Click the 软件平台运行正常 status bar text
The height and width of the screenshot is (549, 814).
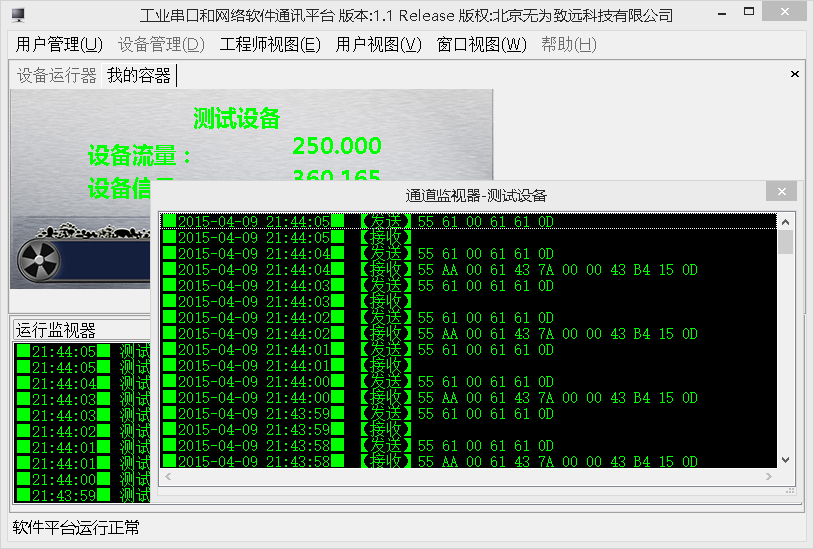[x=76, y=528]
